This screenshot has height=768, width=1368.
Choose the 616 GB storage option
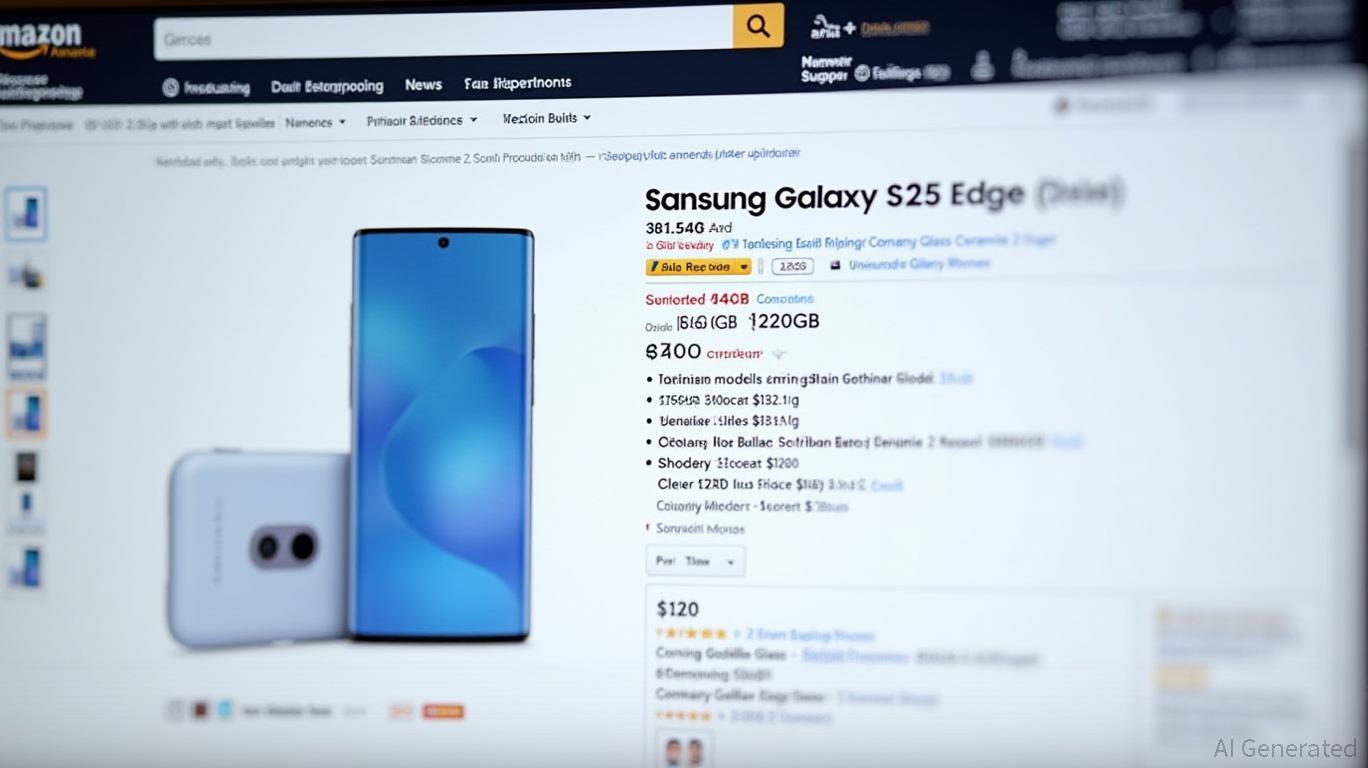[x=707, y=322]
